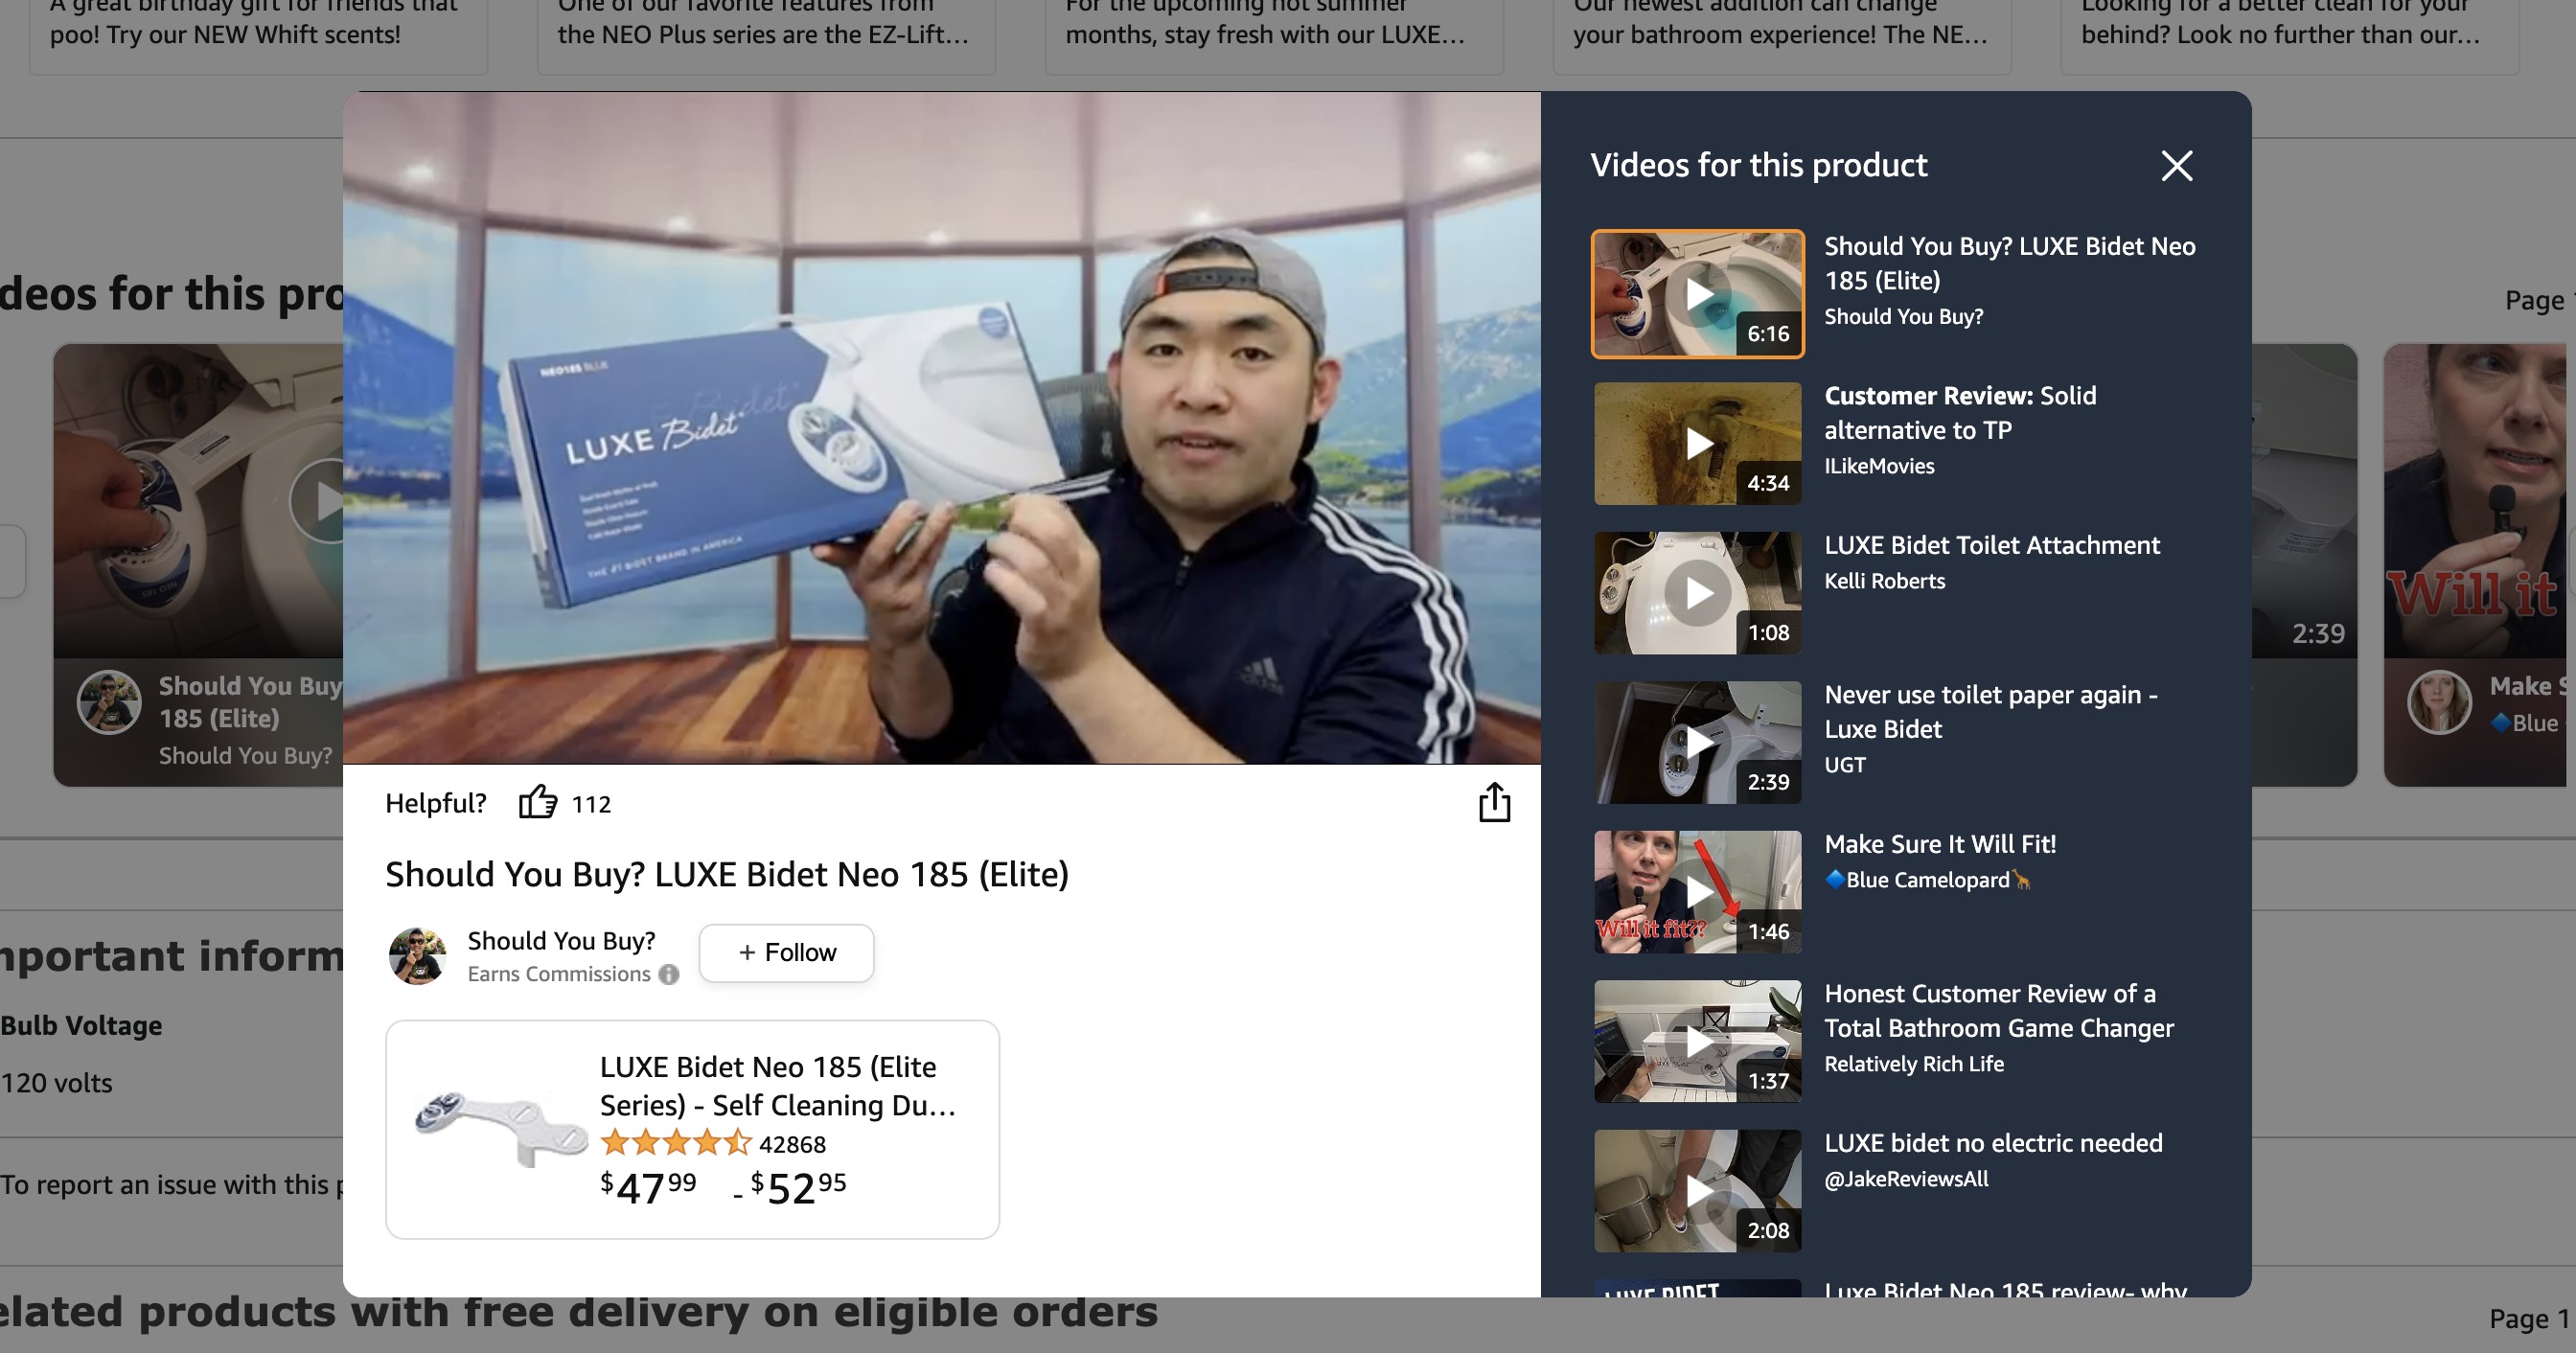Follow the Should You Buy? channel
The height and width of the screenshot is (1353, 2576).
pyautogui.click(x=786, y=953)
